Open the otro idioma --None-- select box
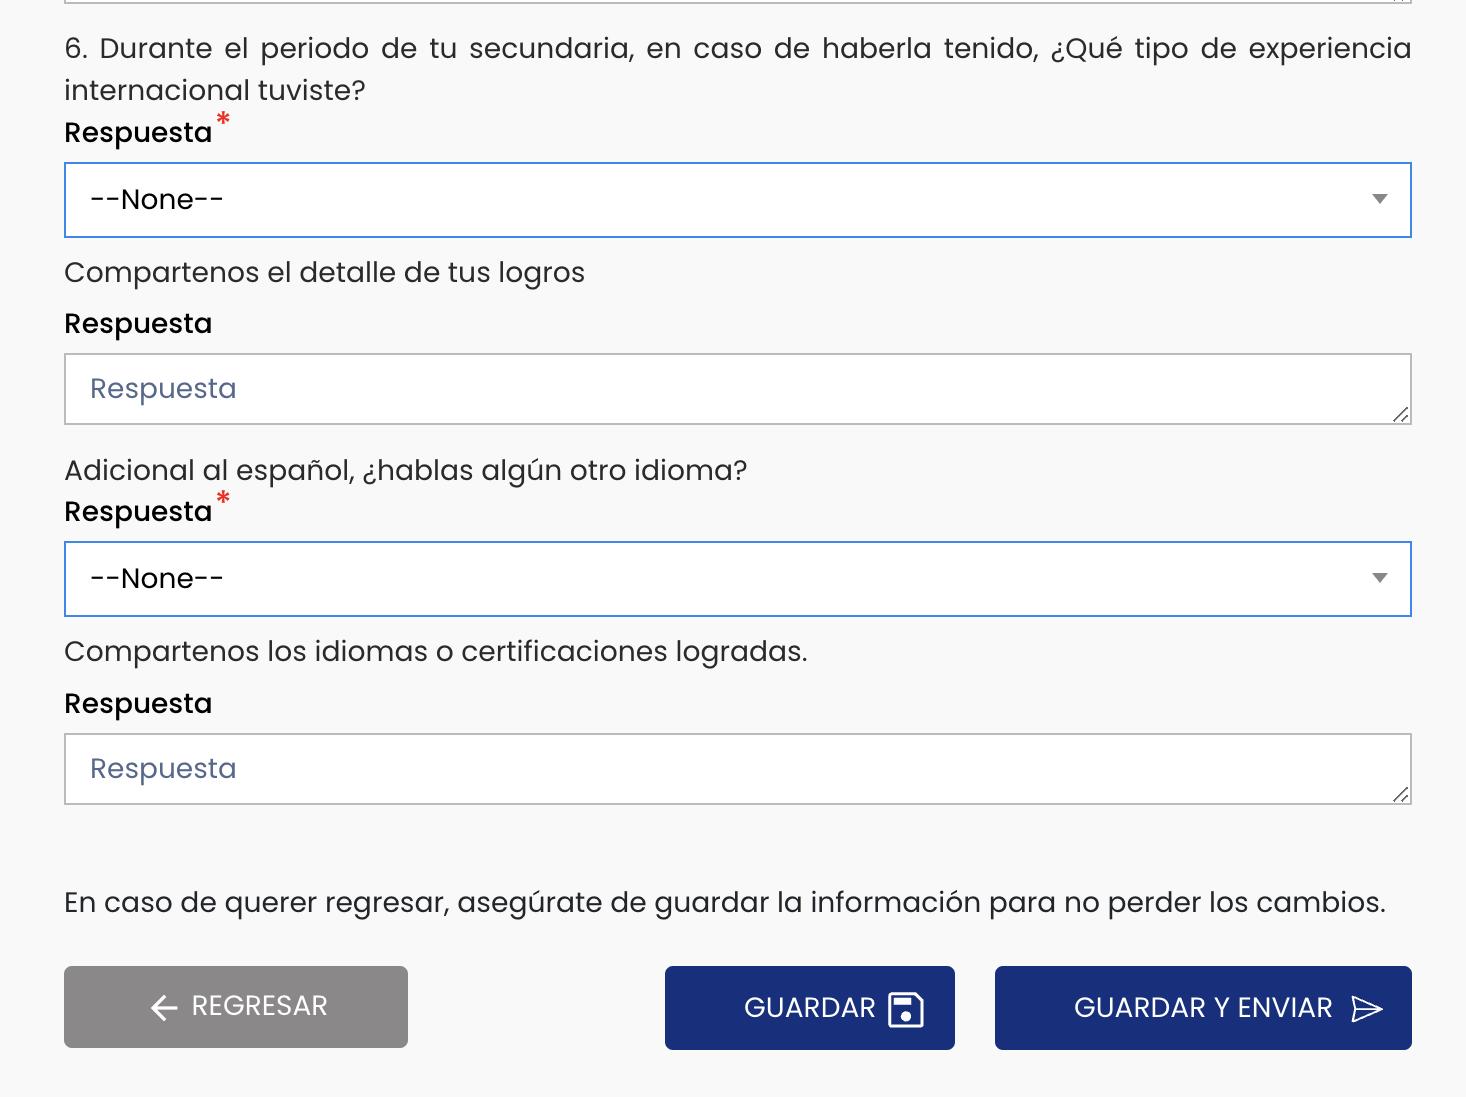 click(x=700, y=579)
